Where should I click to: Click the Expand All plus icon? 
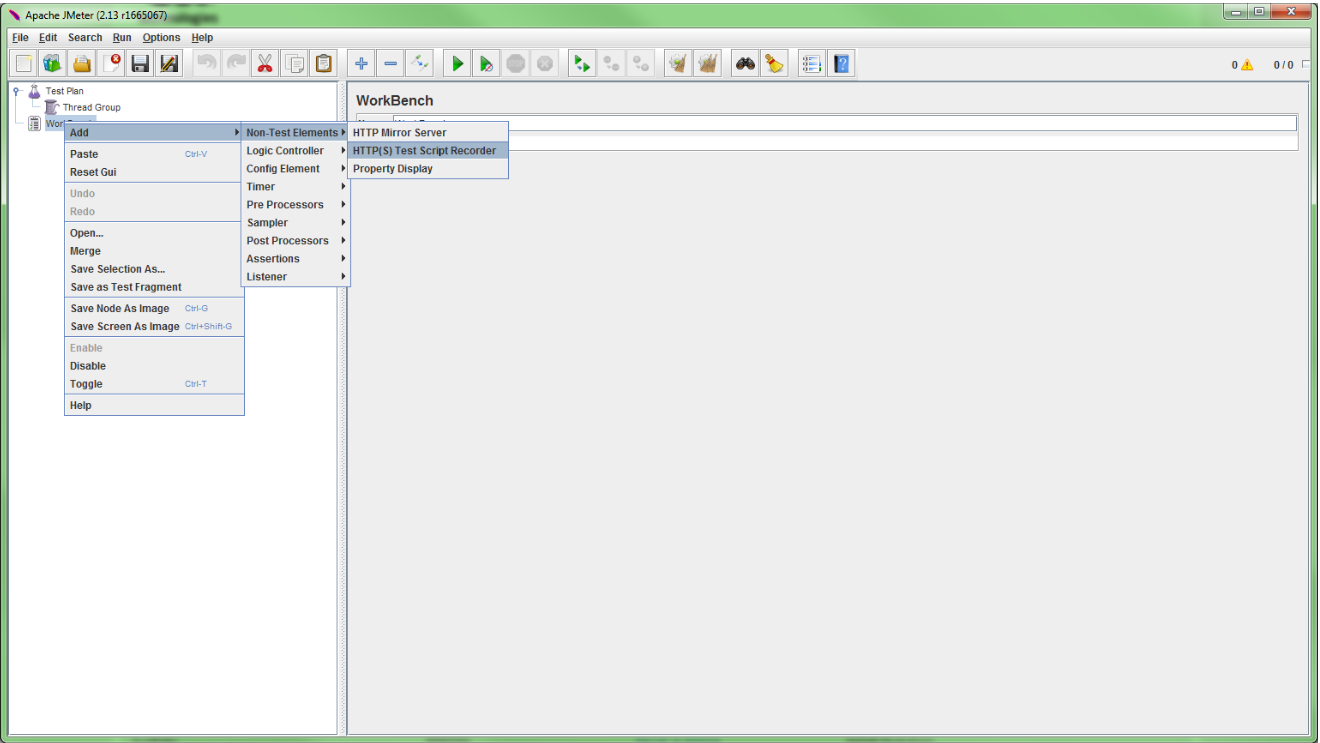[x=362, y=64]
